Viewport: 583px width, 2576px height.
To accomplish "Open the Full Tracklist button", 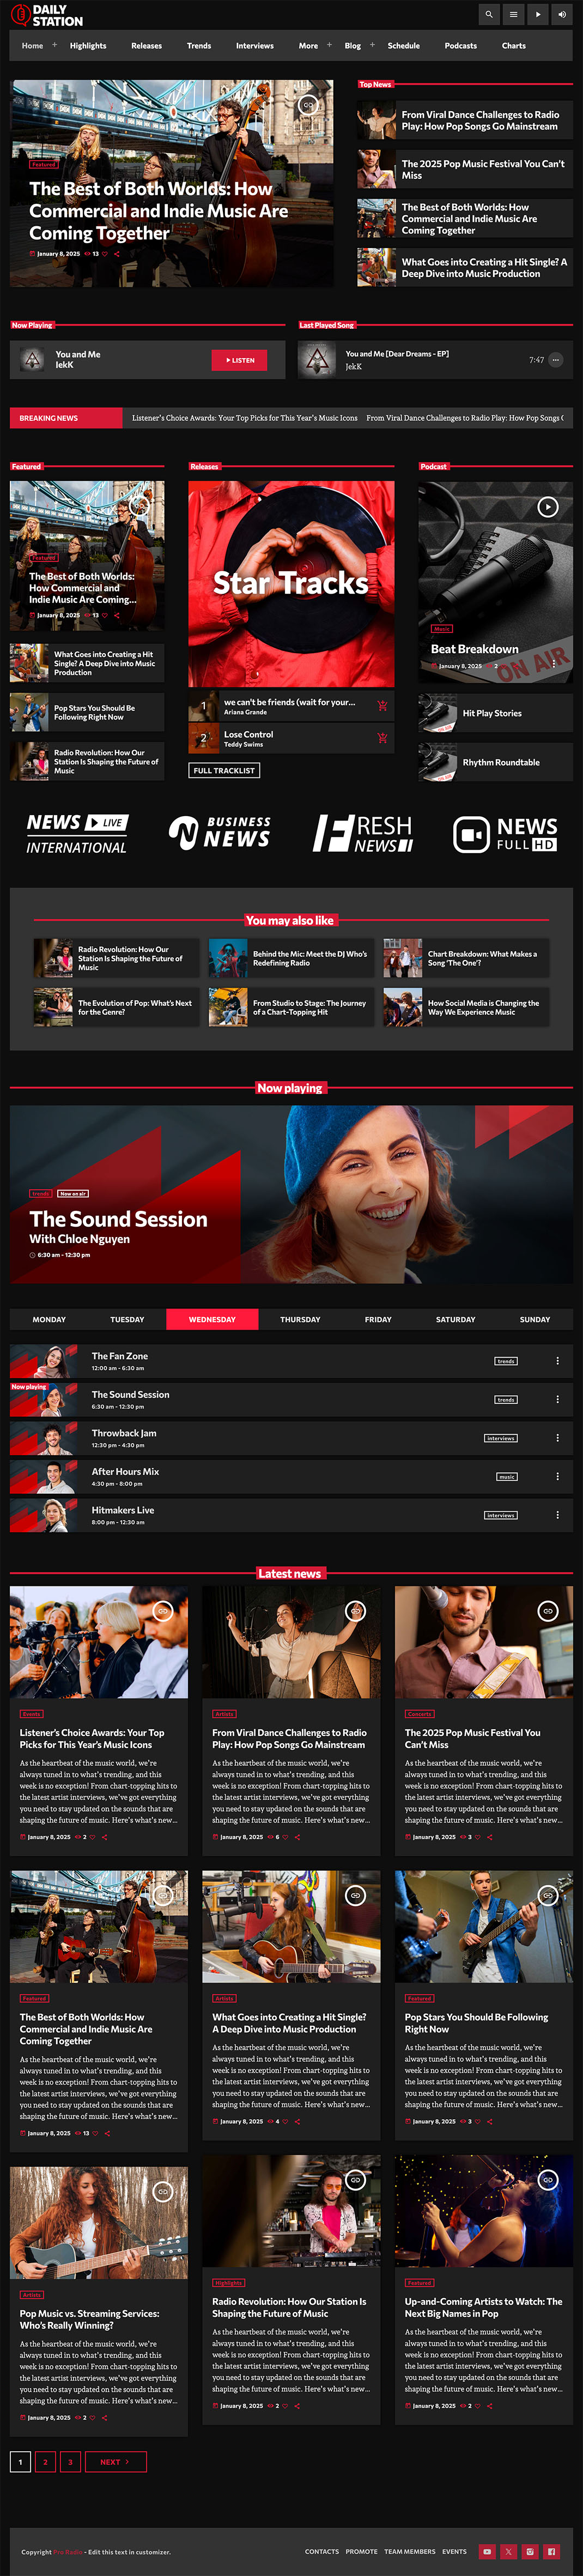I will click(224, 771).
